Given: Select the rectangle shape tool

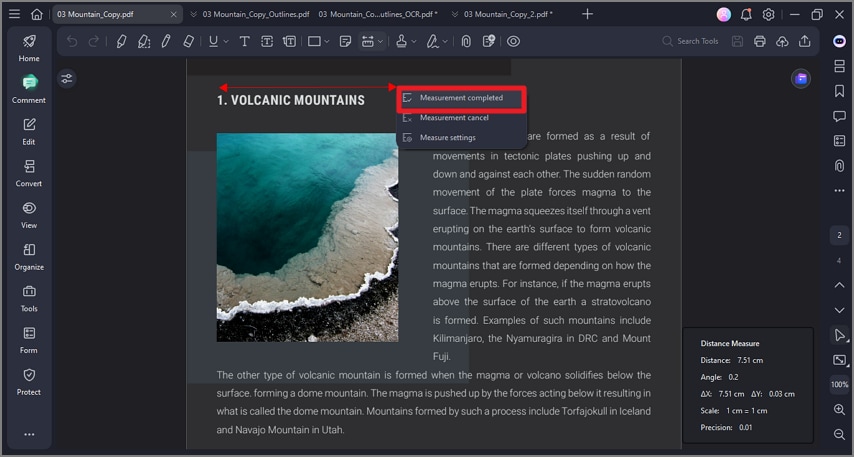Looking at the screenshot, I should (314, 41).
